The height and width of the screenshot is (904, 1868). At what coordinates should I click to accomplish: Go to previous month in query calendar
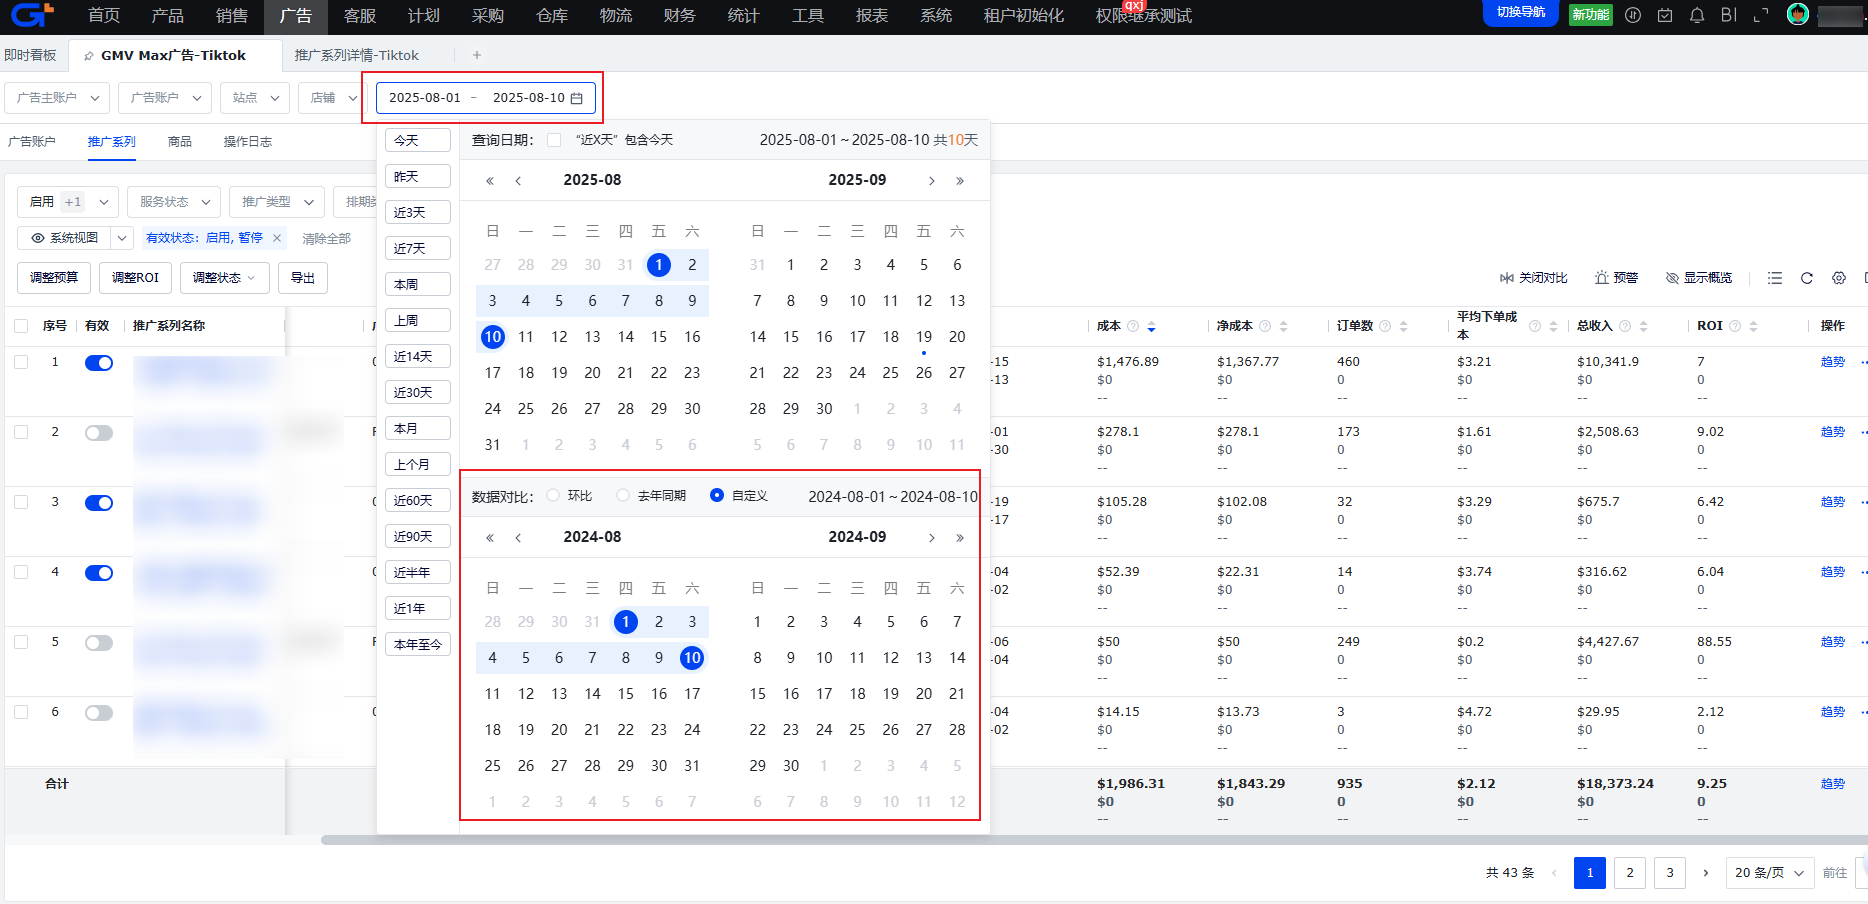tap(518, 181)
